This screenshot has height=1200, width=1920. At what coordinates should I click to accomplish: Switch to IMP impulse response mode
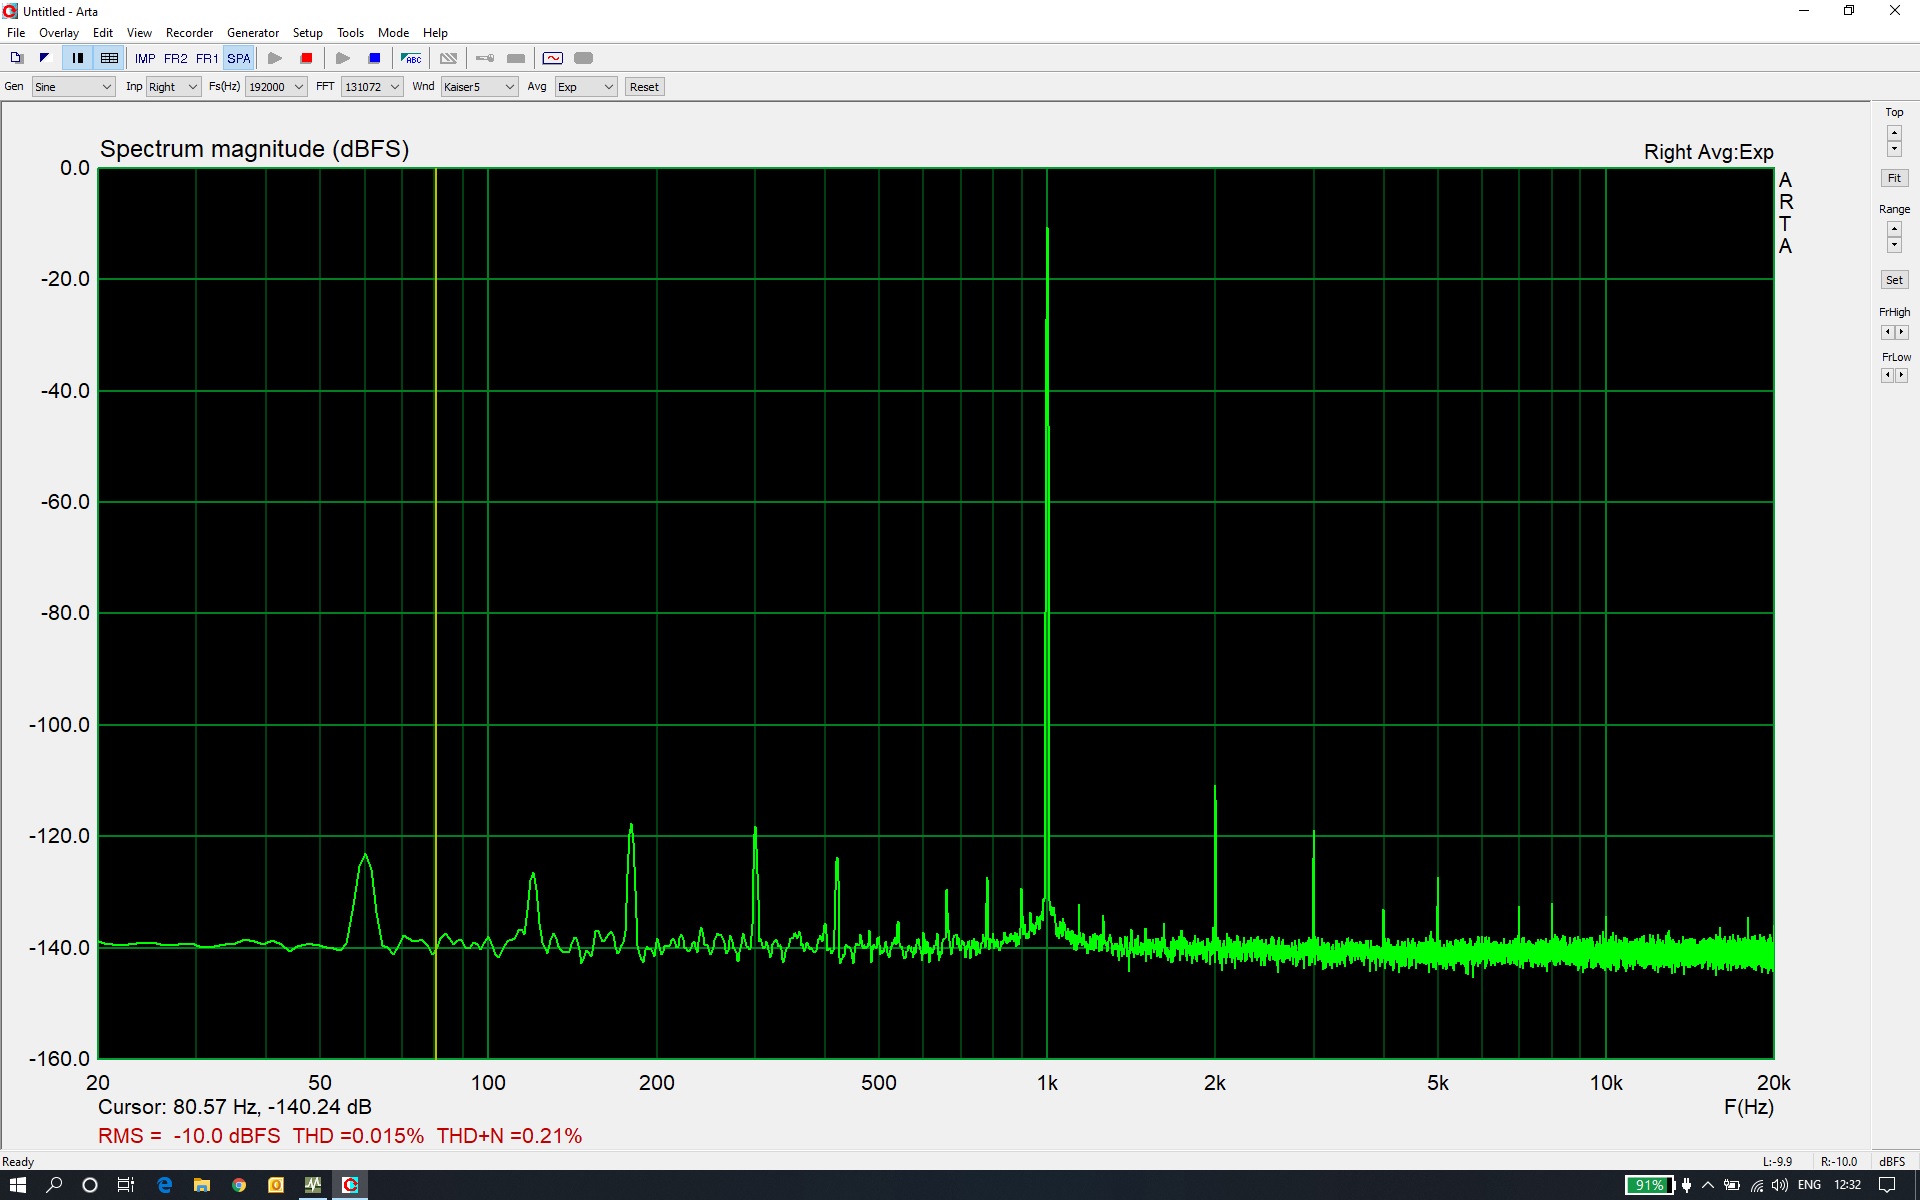tap(145, 58)
